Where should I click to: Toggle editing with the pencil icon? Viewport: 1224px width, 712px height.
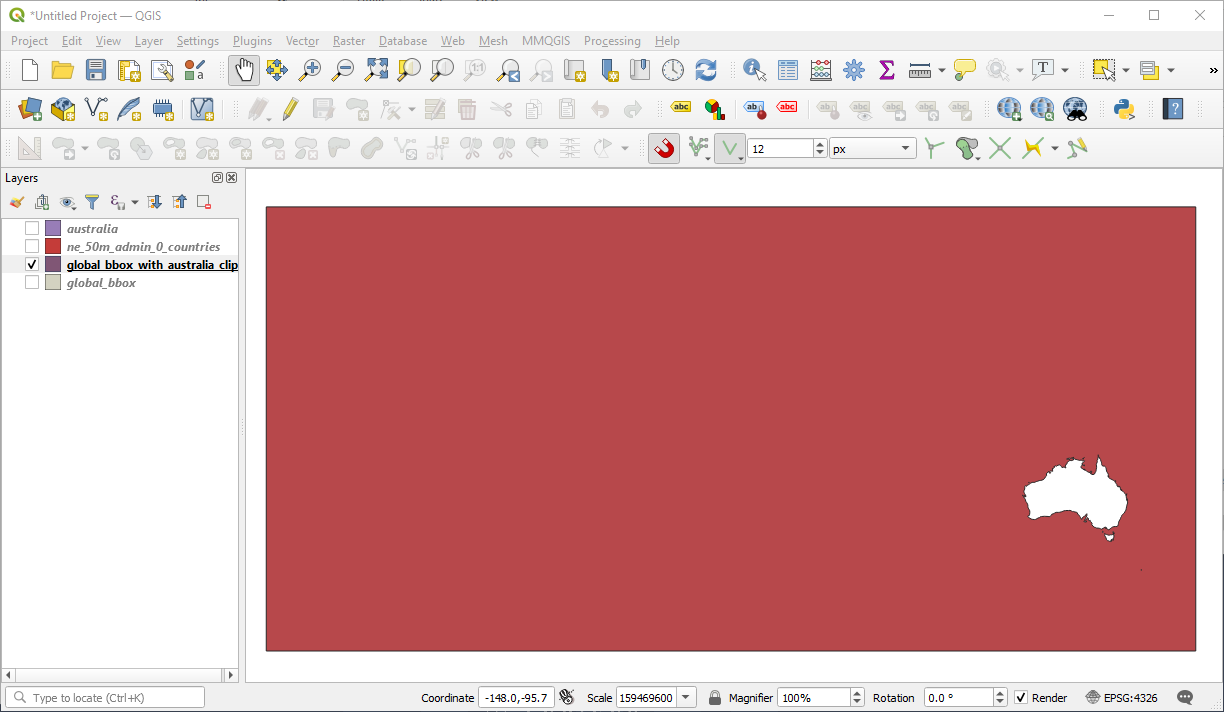click(290, 109)
